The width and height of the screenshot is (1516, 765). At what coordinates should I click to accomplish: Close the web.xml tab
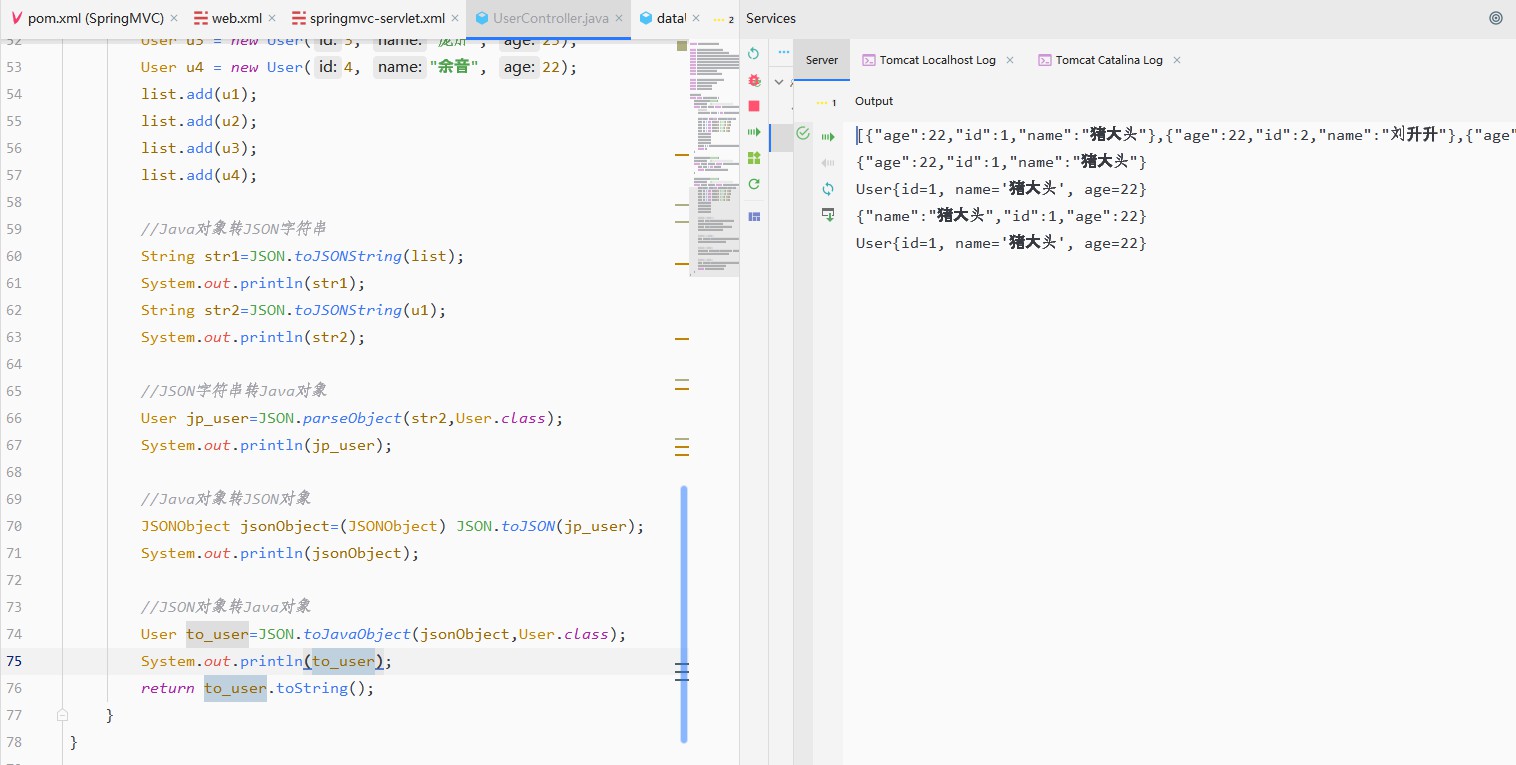tap(272, 19)
